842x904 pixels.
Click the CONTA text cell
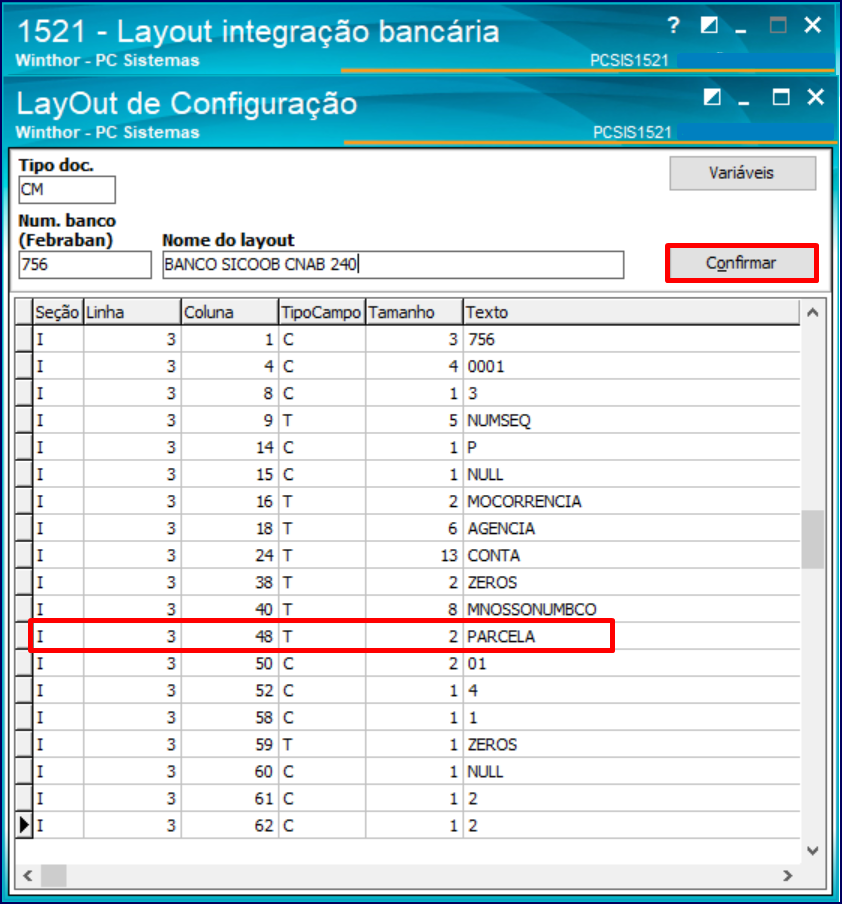click(632, 556)
